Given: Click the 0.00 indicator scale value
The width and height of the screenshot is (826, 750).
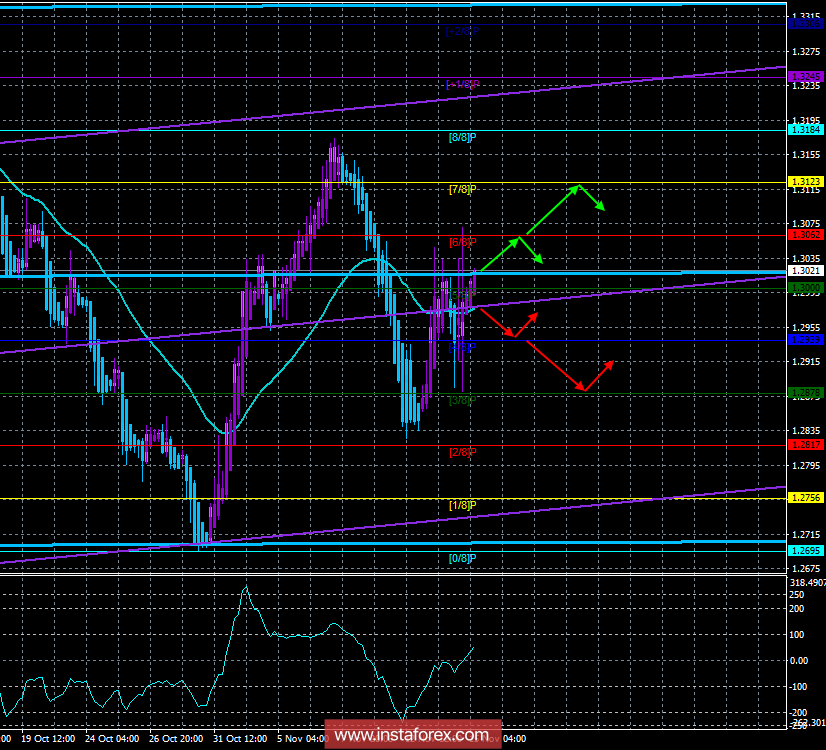Looking at the screenshot, I should pyautogui.click(x=799, y=661).
